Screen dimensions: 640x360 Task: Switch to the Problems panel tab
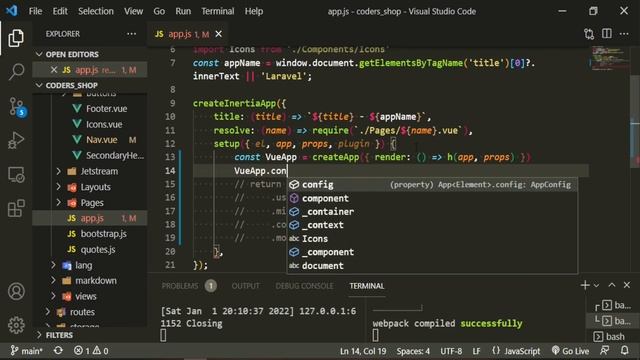pos(189,286)
